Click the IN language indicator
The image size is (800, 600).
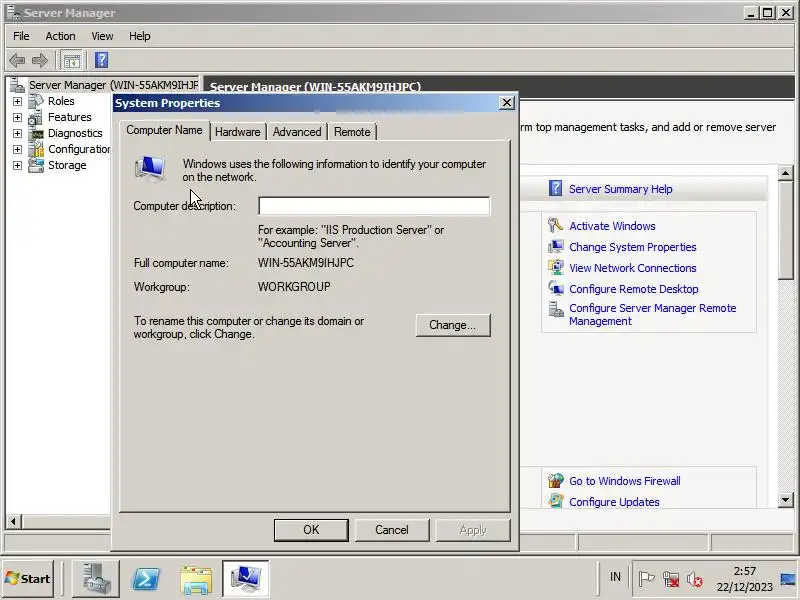pyautogui.click(x=615, y=577)
